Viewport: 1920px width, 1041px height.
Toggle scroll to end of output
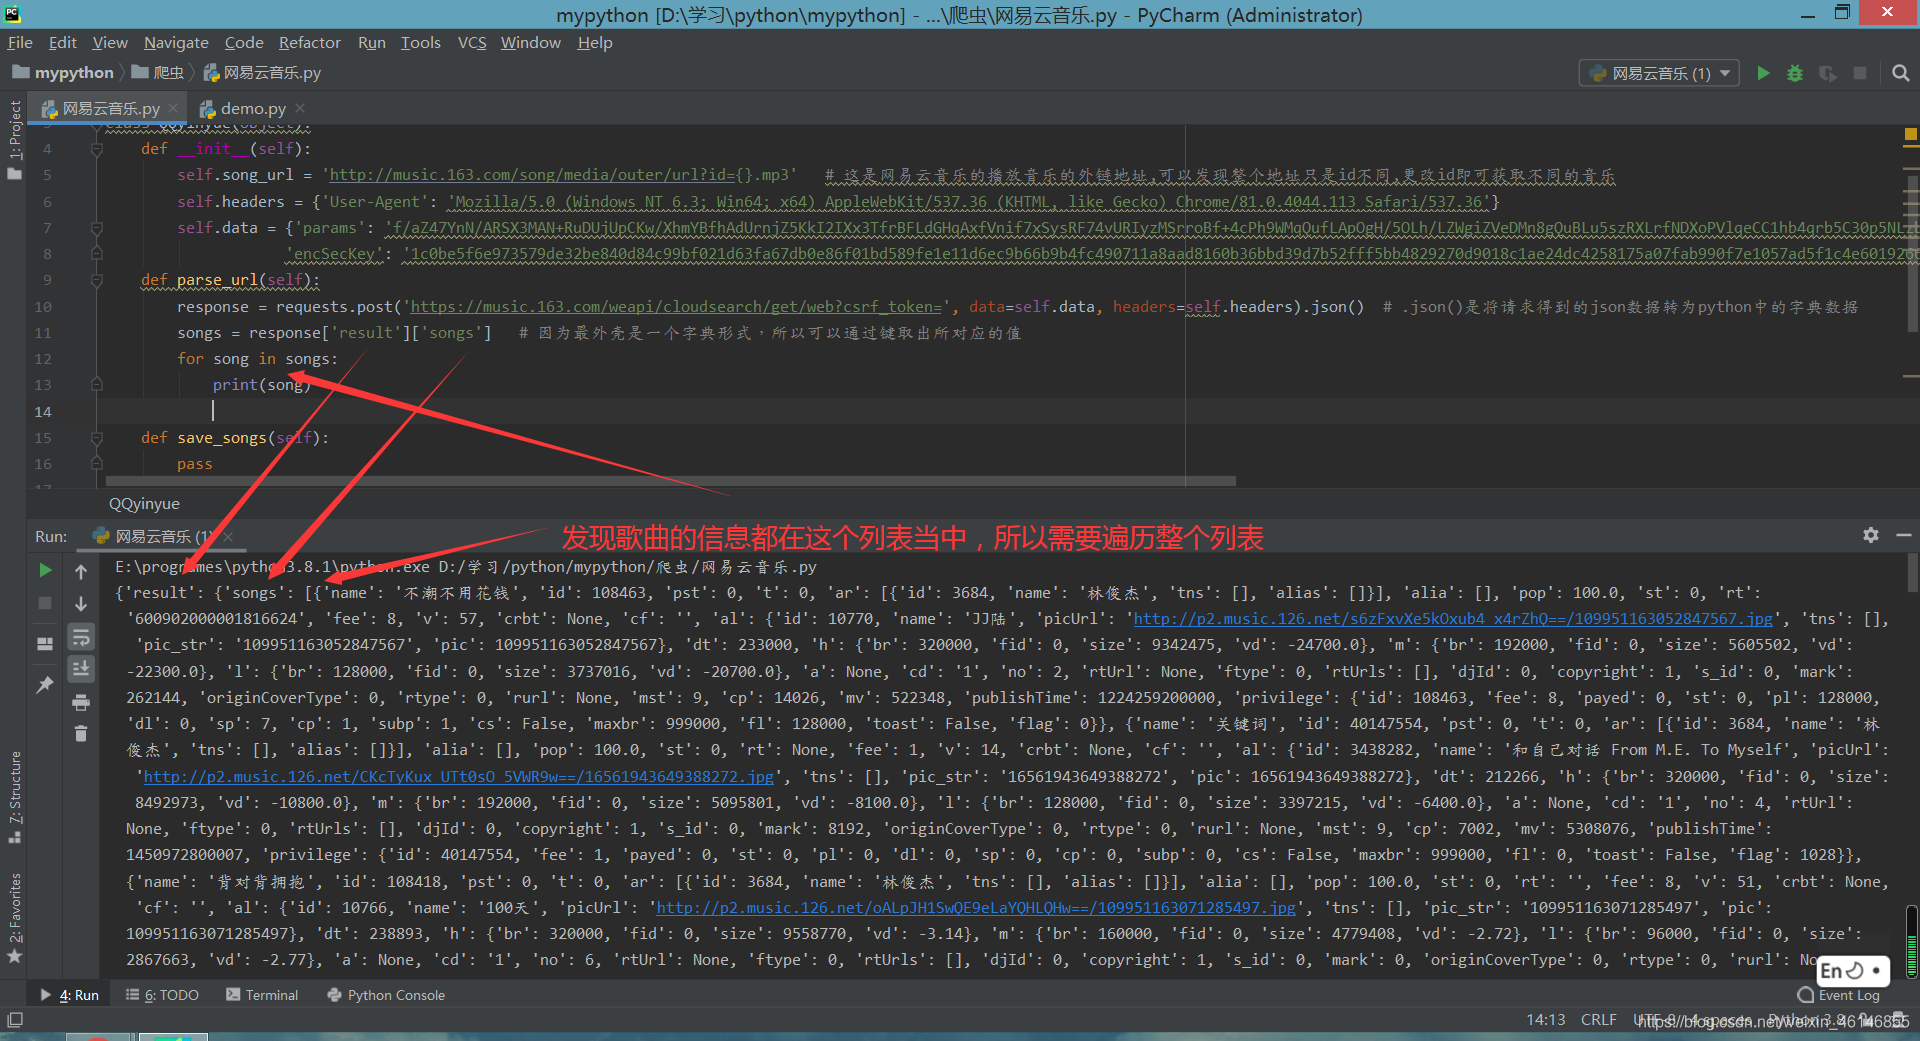tap(81, 669)
